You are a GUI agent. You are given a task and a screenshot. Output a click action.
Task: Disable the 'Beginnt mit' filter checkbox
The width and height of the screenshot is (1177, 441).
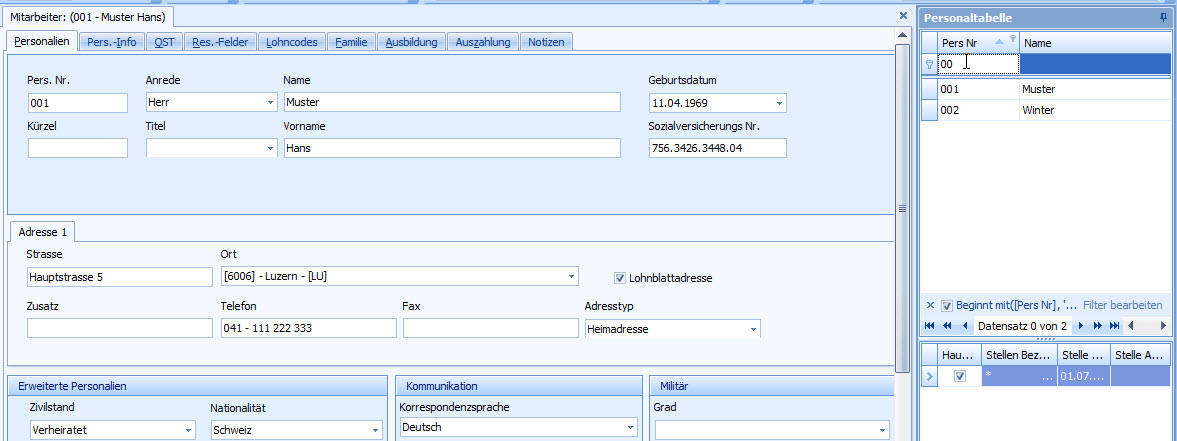(947, 305)
